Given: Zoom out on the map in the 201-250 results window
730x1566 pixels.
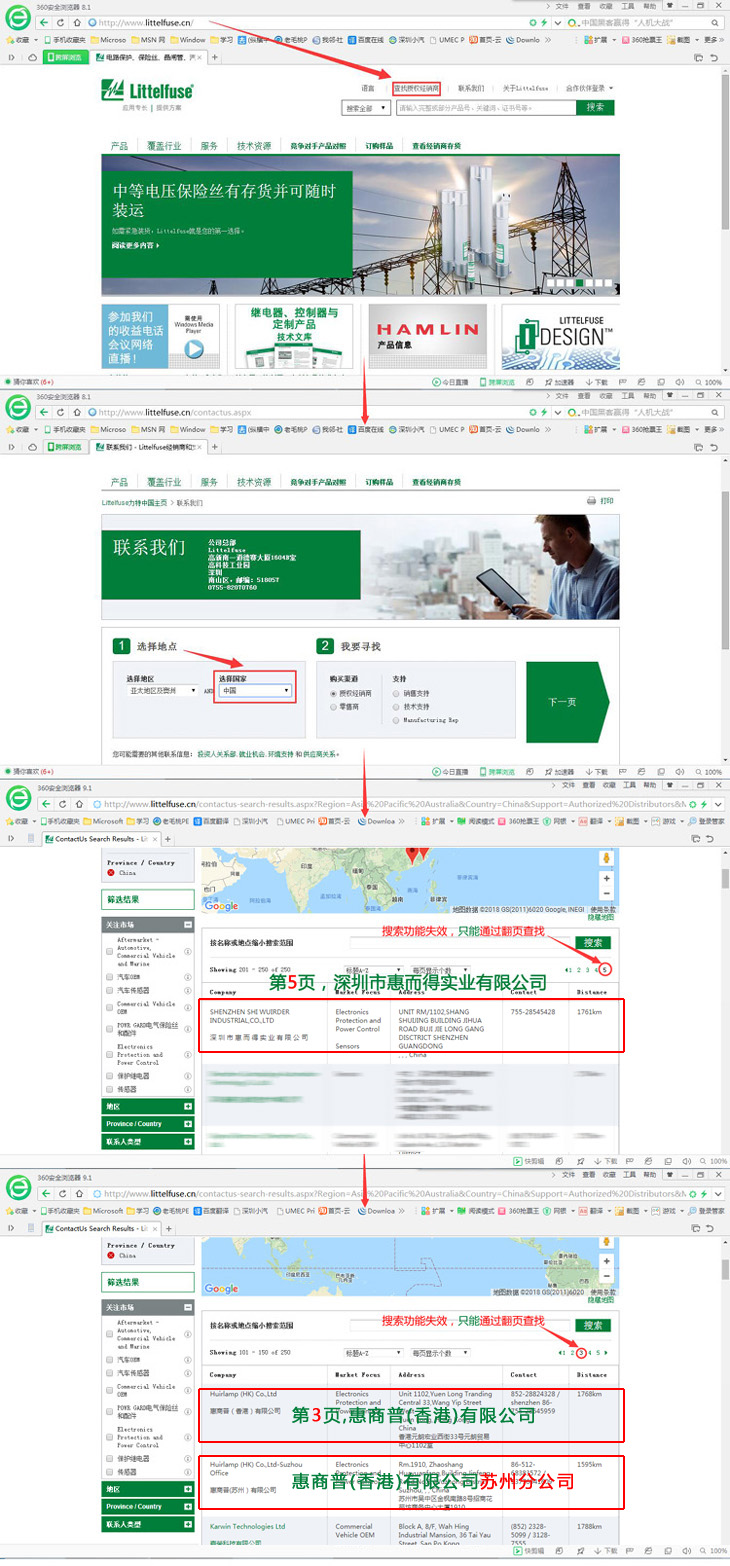Looking at the screenshot, I should (x=606, y=894).
